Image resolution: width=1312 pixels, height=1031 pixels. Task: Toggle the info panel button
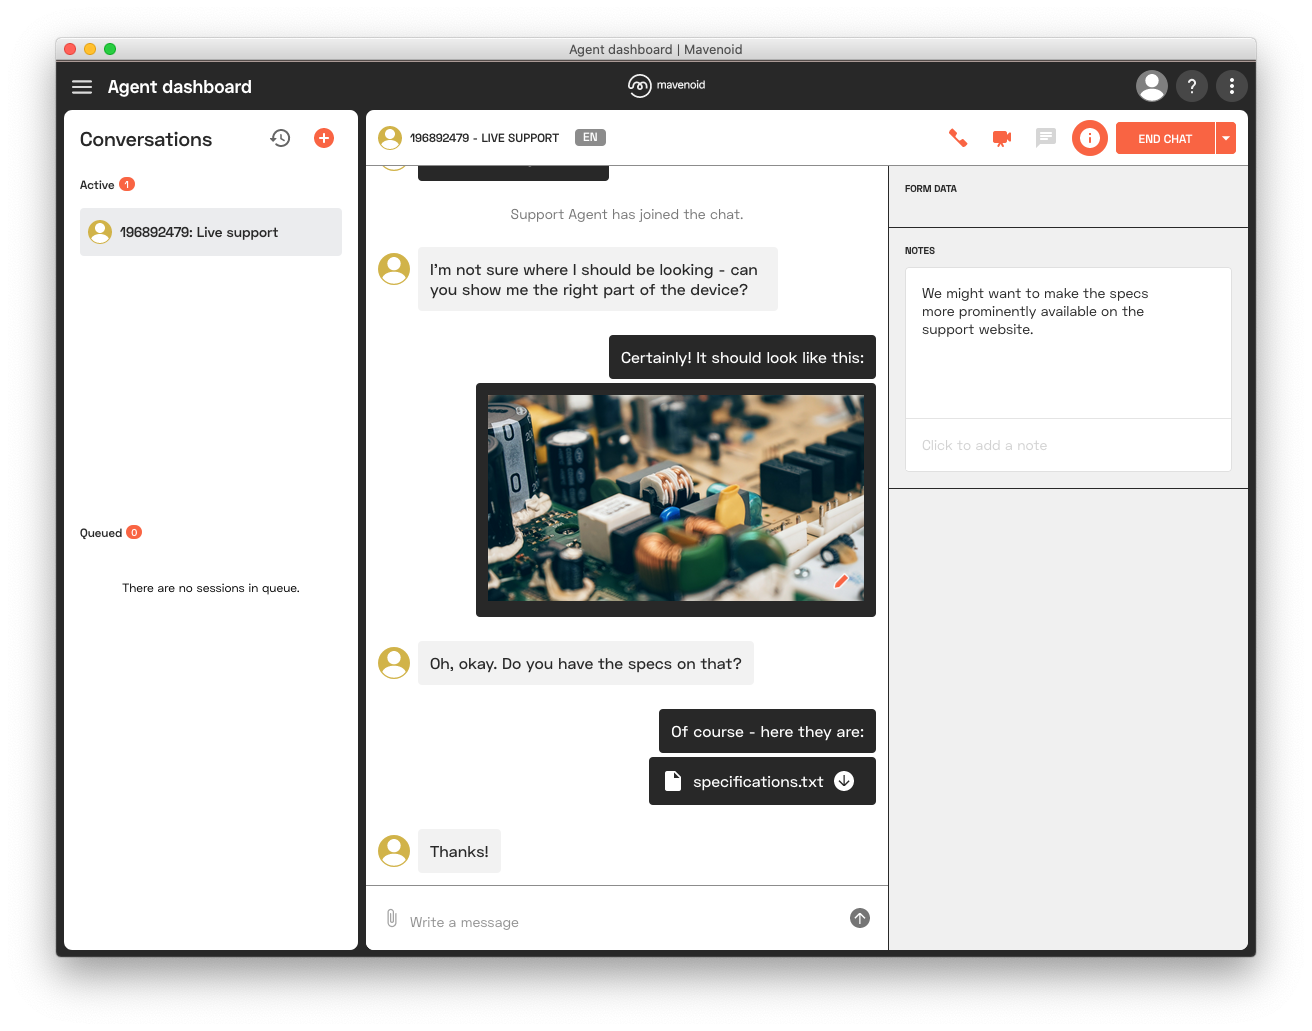(x=1090, y=138)
